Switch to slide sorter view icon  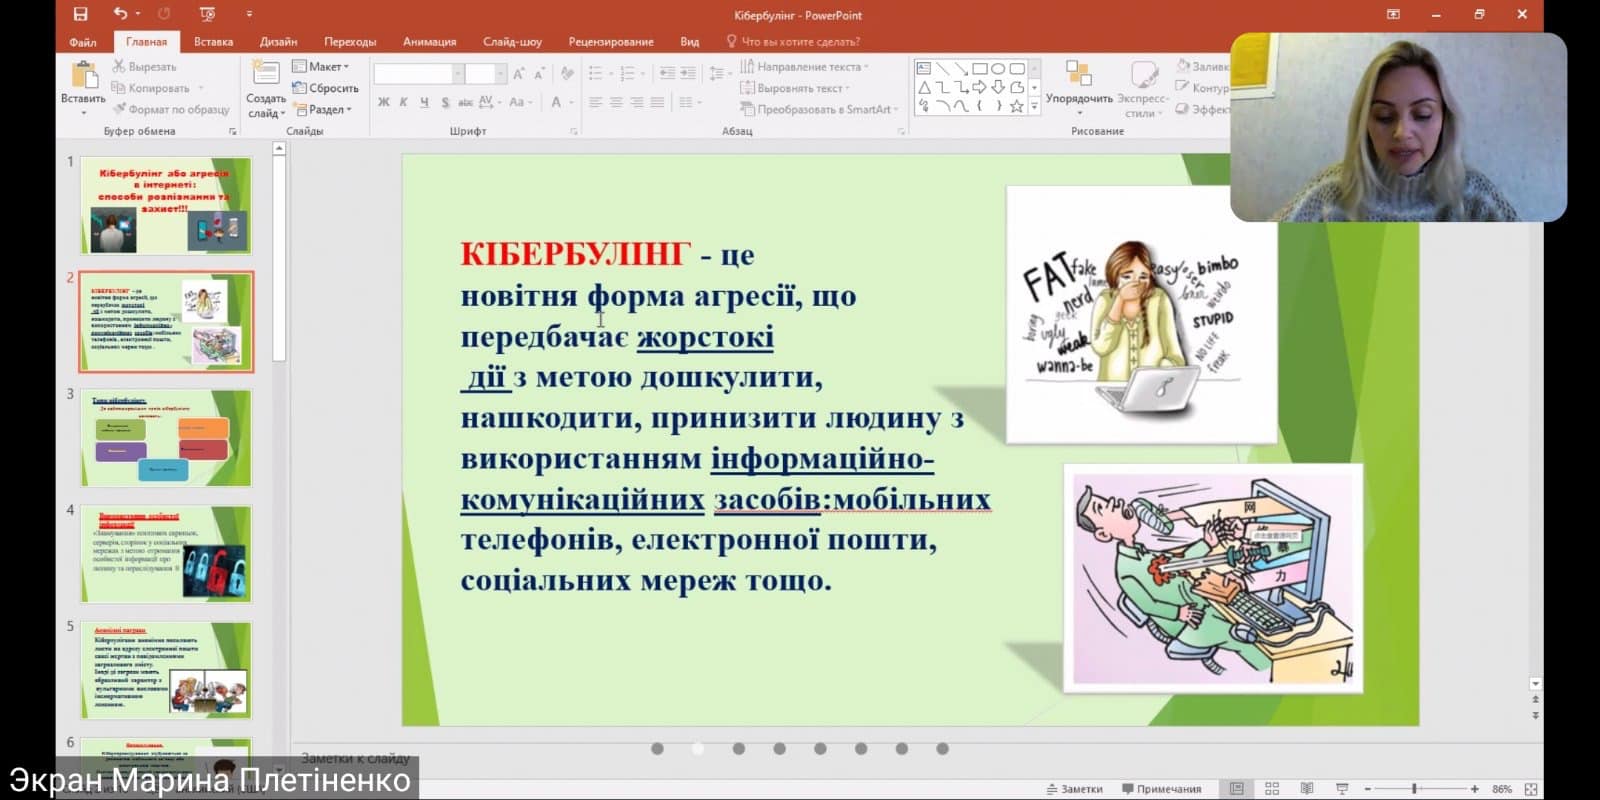pyautogui.click(x=1272, y=789)
